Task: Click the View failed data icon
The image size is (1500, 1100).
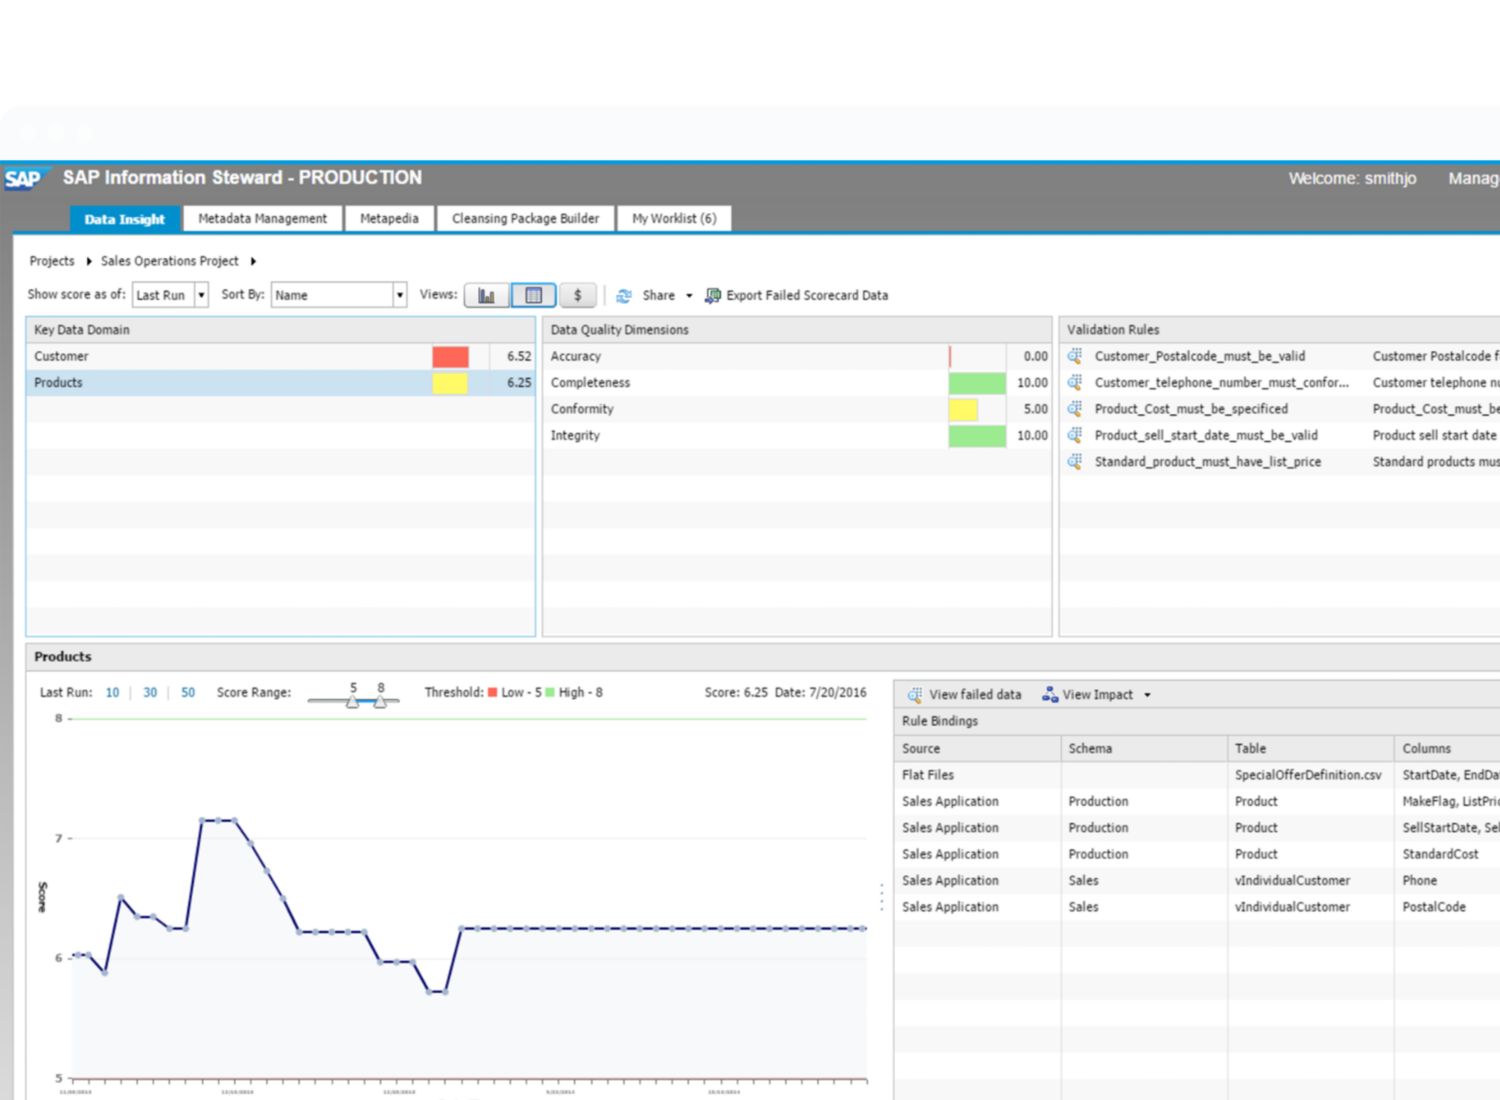Action: pos(914,695)
